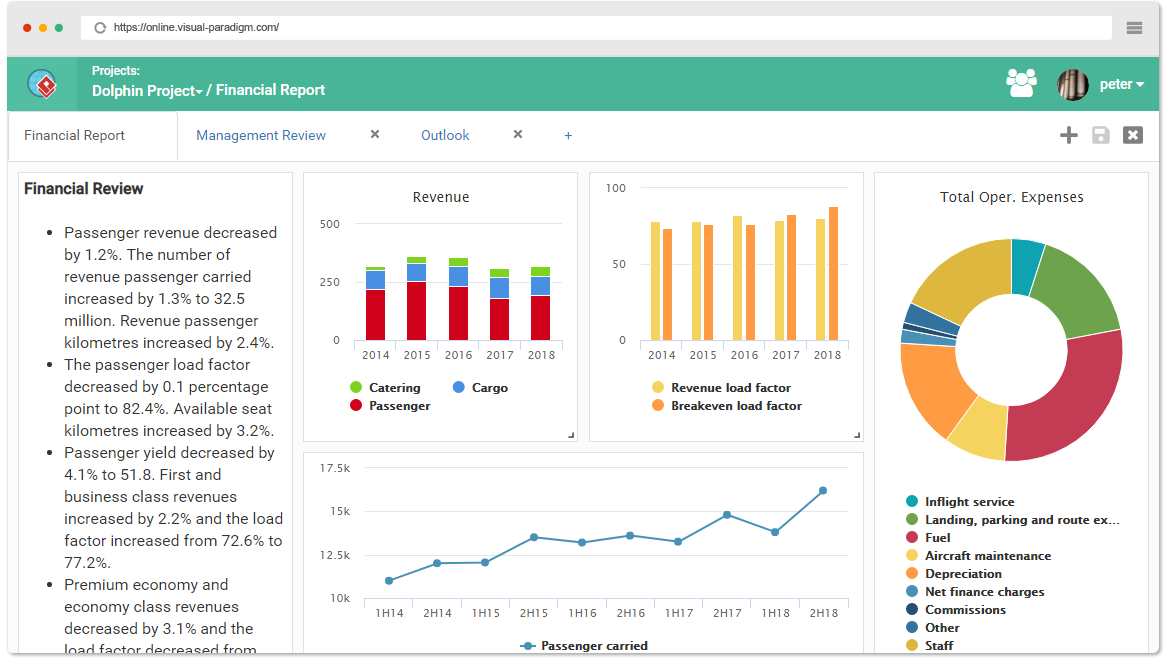Switch to the Management Review tab
Screen dimensions: 1170x665
[x=261, y=135]
